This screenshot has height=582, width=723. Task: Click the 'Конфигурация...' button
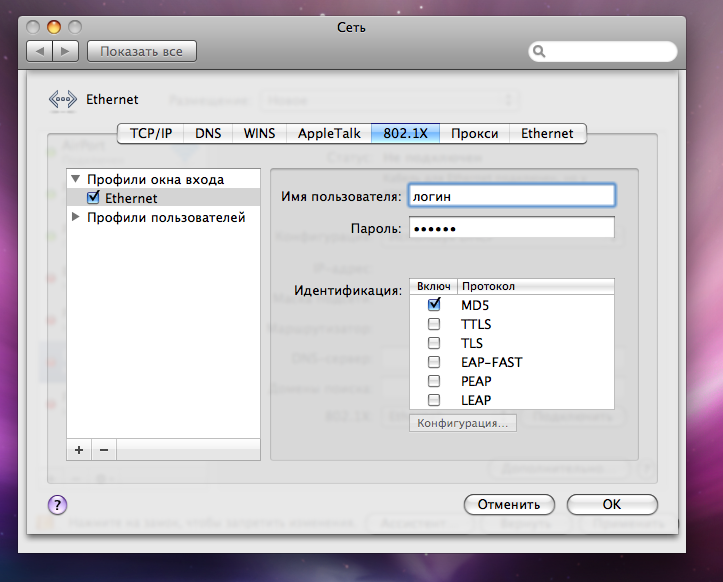click(462, 423)
